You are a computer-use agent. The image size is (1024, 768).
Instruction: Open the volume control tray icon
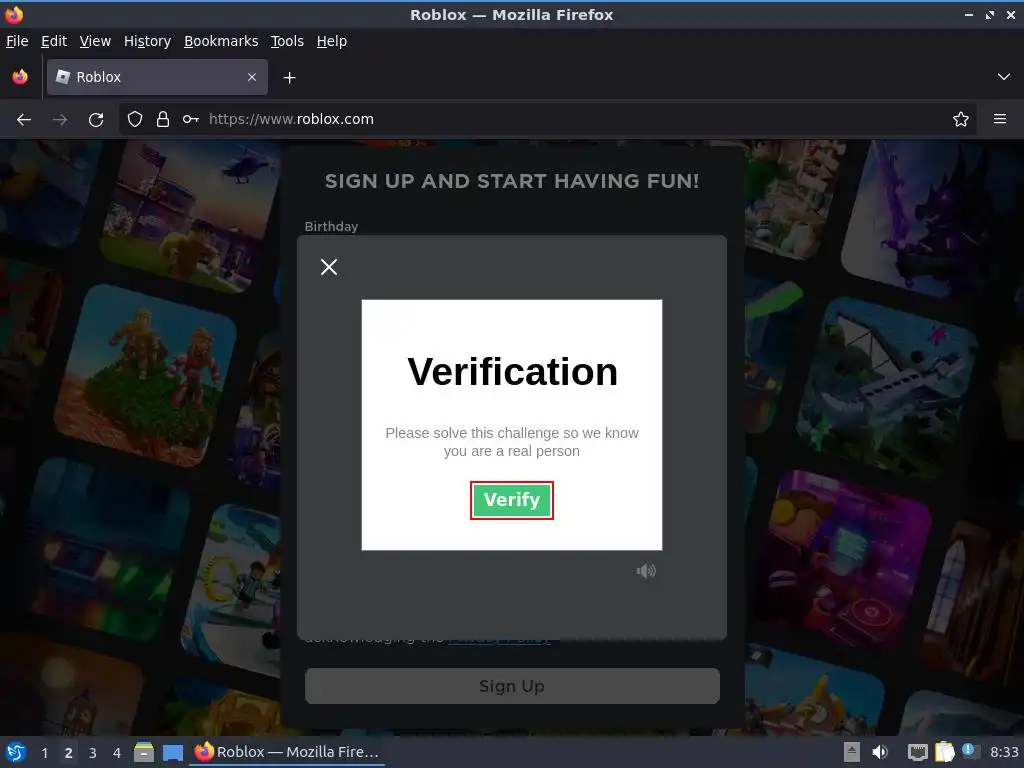tap(880, 752)
